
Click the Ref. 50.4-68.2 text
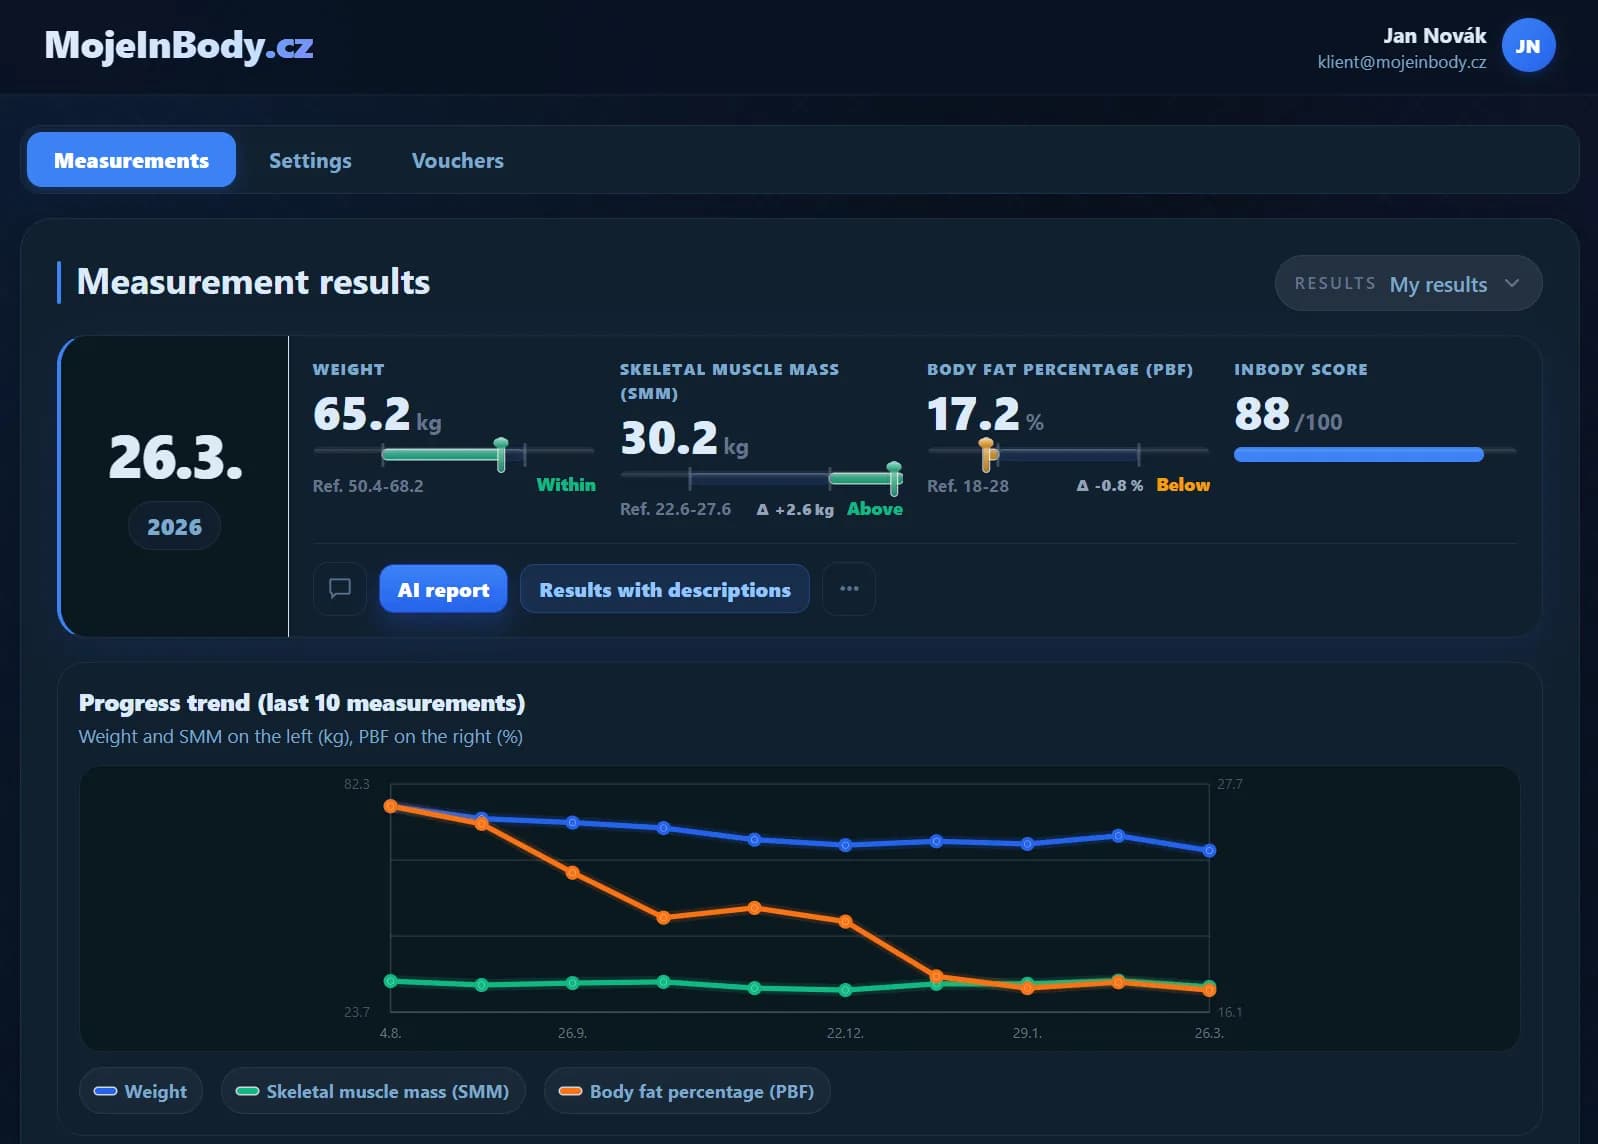368,486
